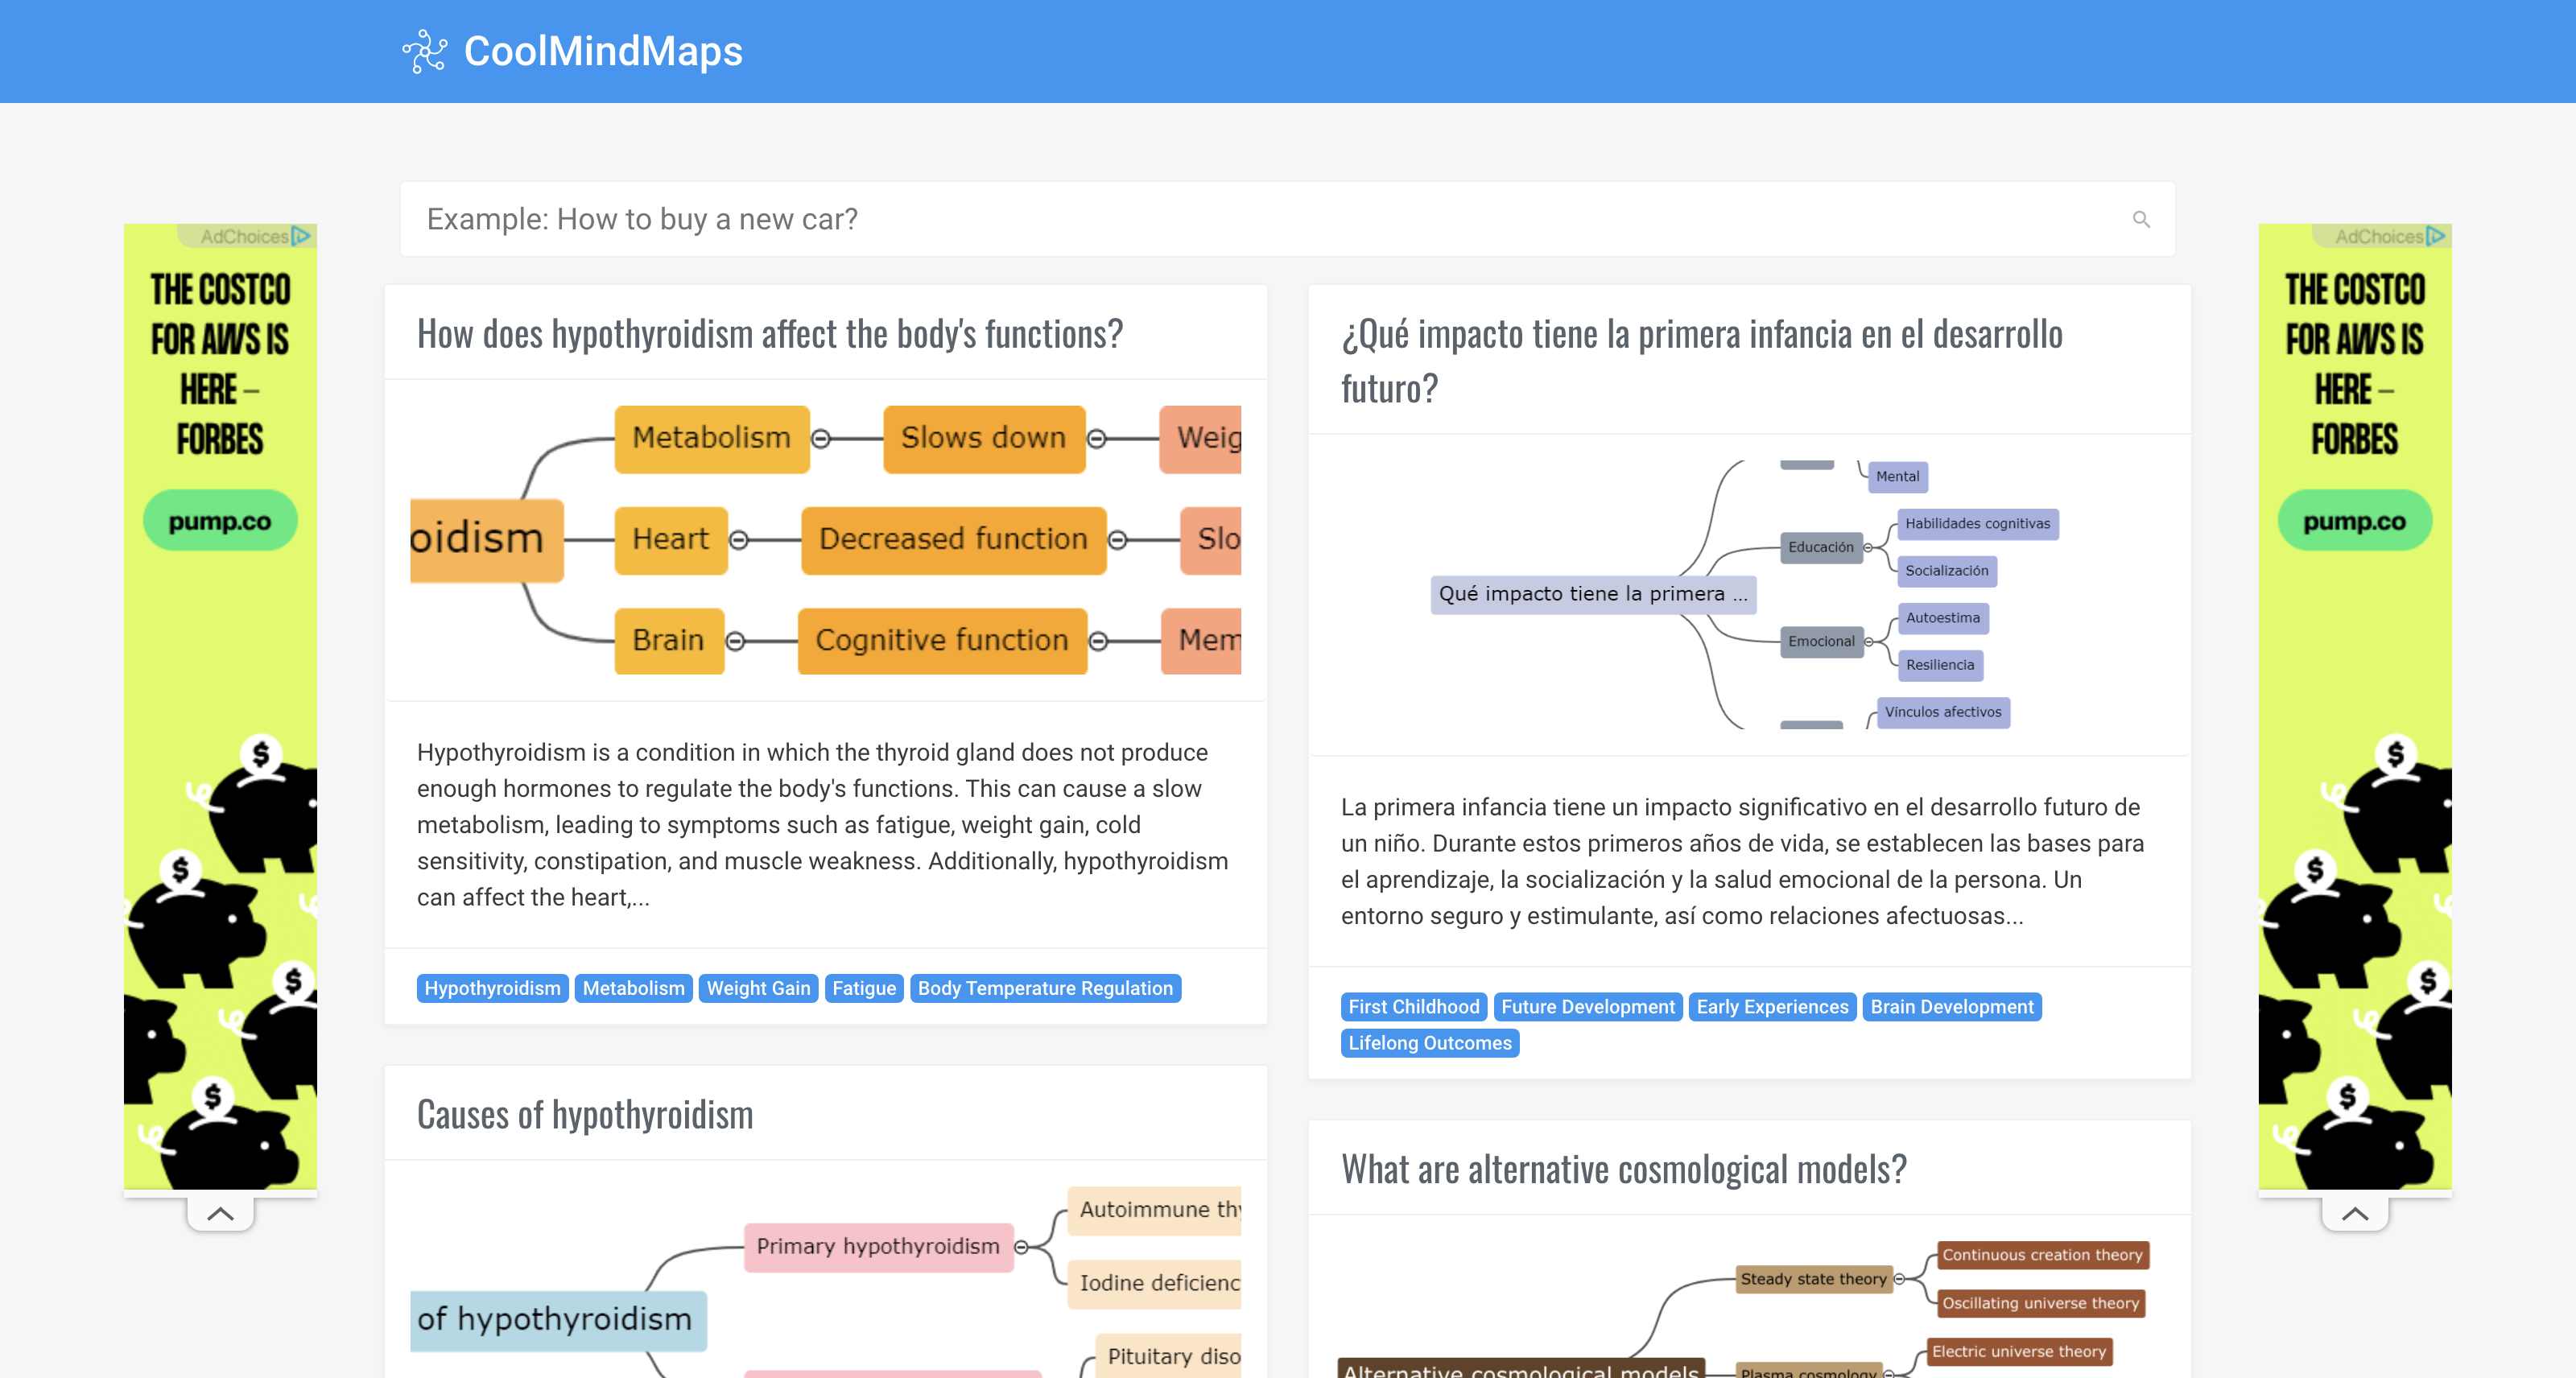Click the Mental node in Spanish map

pyautogui.click(x=1897, y=477)
